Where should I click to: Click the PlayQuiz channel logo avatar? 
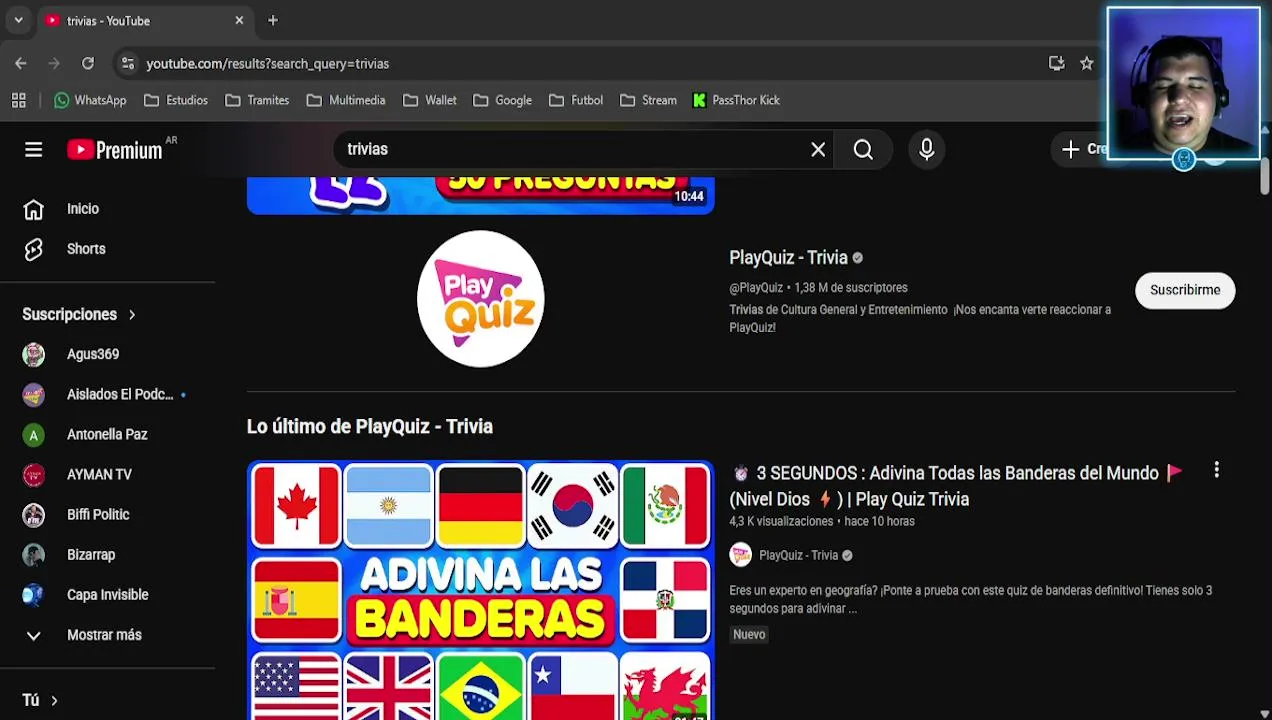(480, 298)
